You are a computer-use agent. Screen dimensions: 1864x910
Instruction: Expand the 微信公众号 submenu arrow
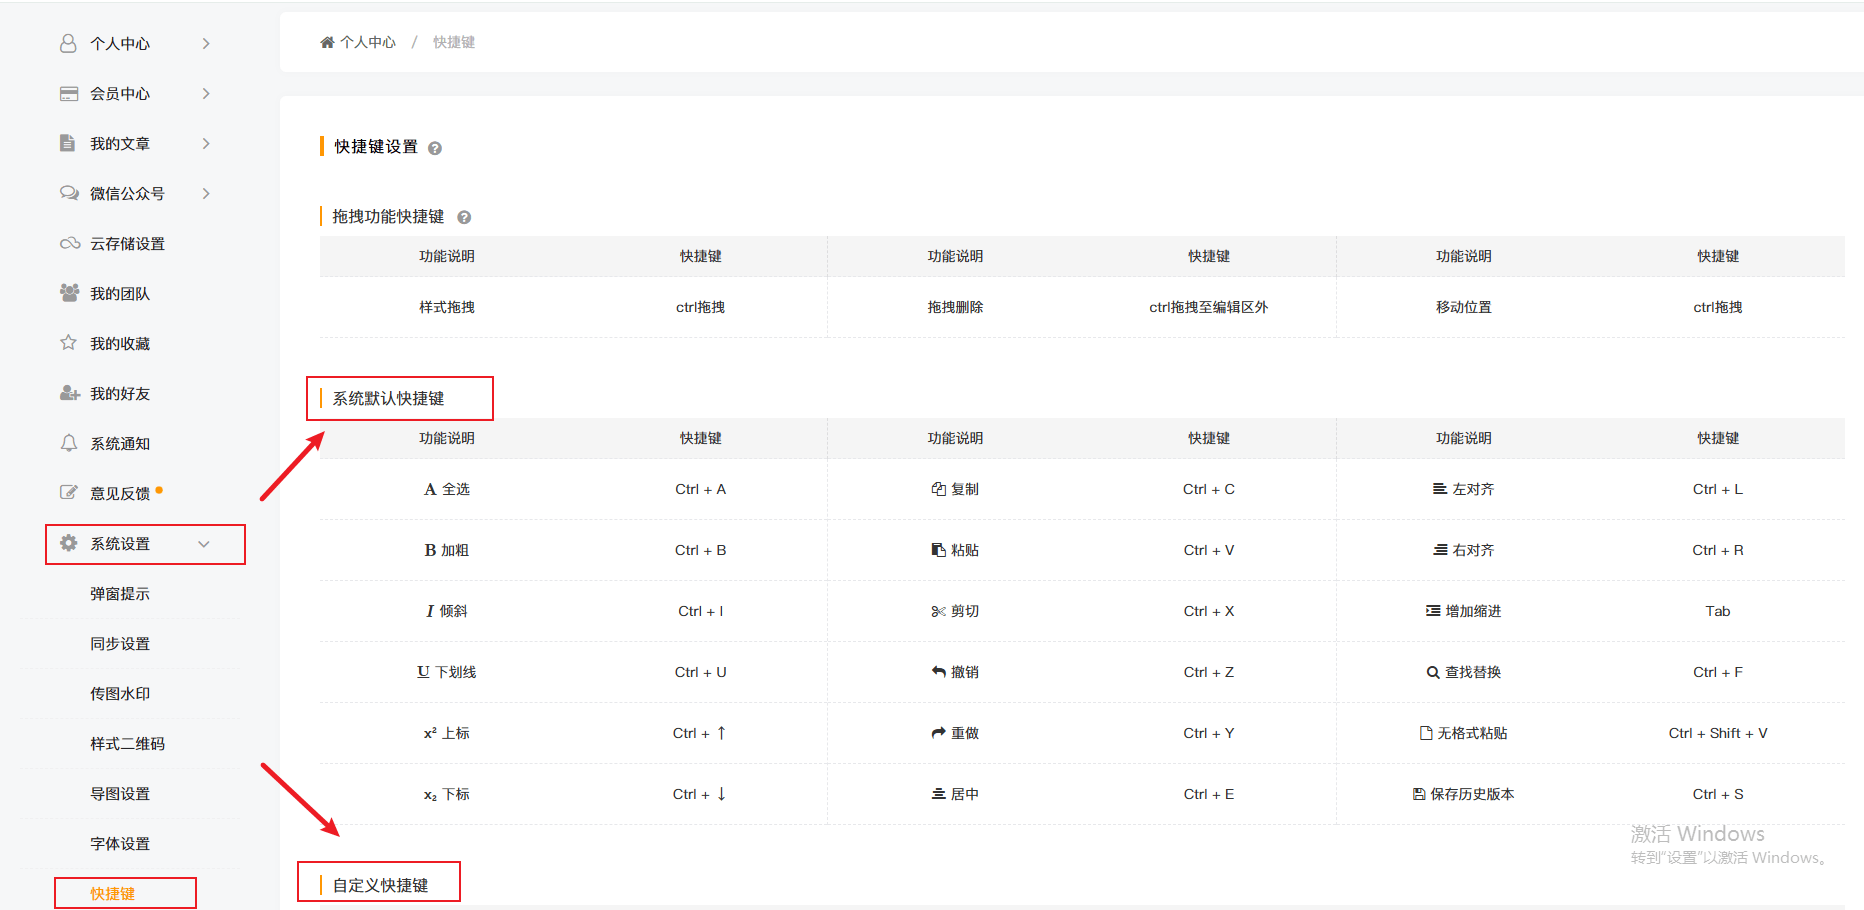point(206,193)
